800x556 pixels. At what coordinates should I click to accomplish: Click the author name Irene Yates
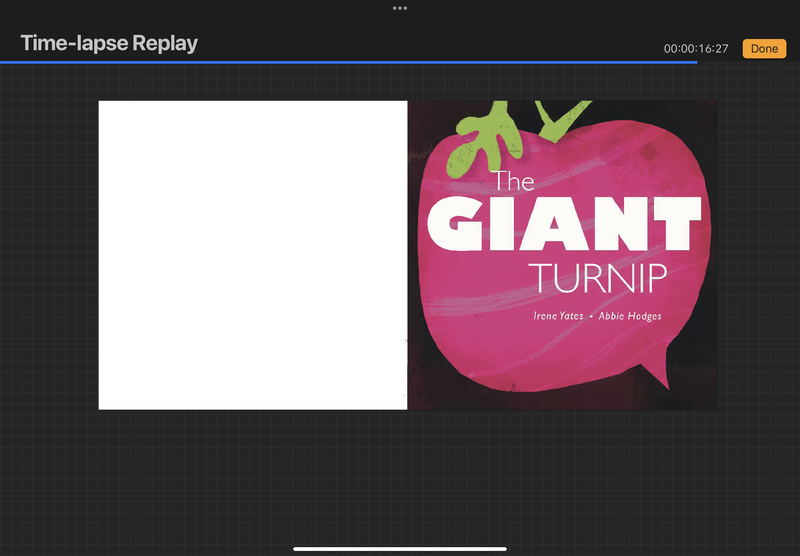[x=558, y=316]
